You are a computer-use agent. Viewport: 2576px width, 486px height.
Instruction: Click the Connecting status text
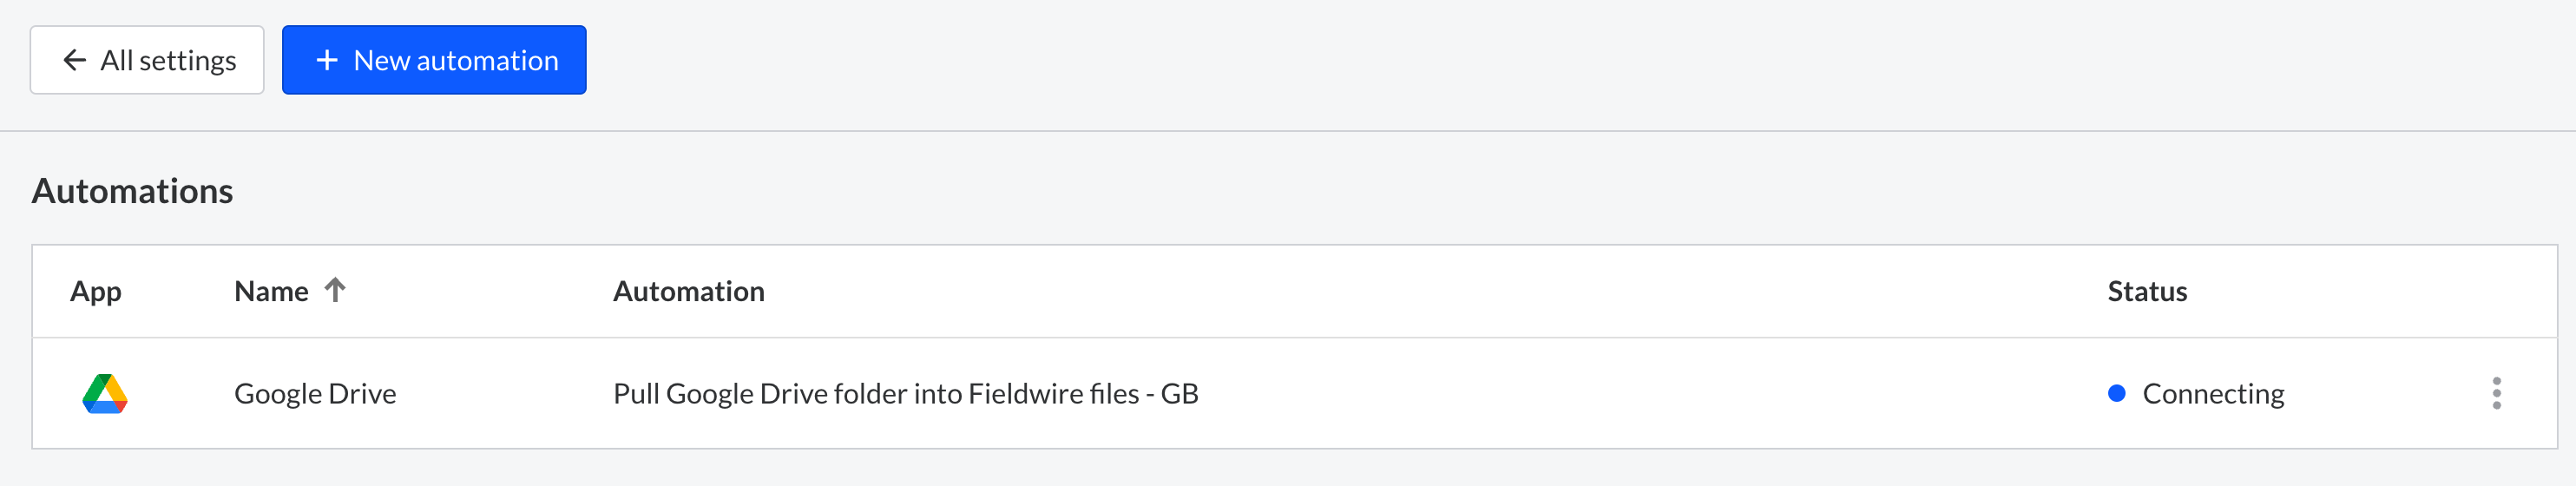[x=2213, y=393]
